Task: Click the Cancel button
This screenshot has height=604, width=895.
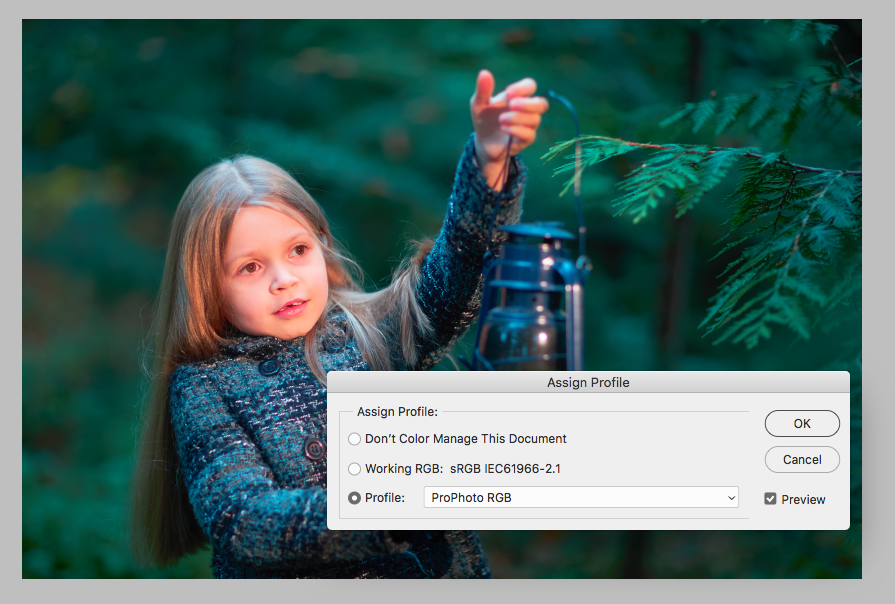Action: [802, 460]
